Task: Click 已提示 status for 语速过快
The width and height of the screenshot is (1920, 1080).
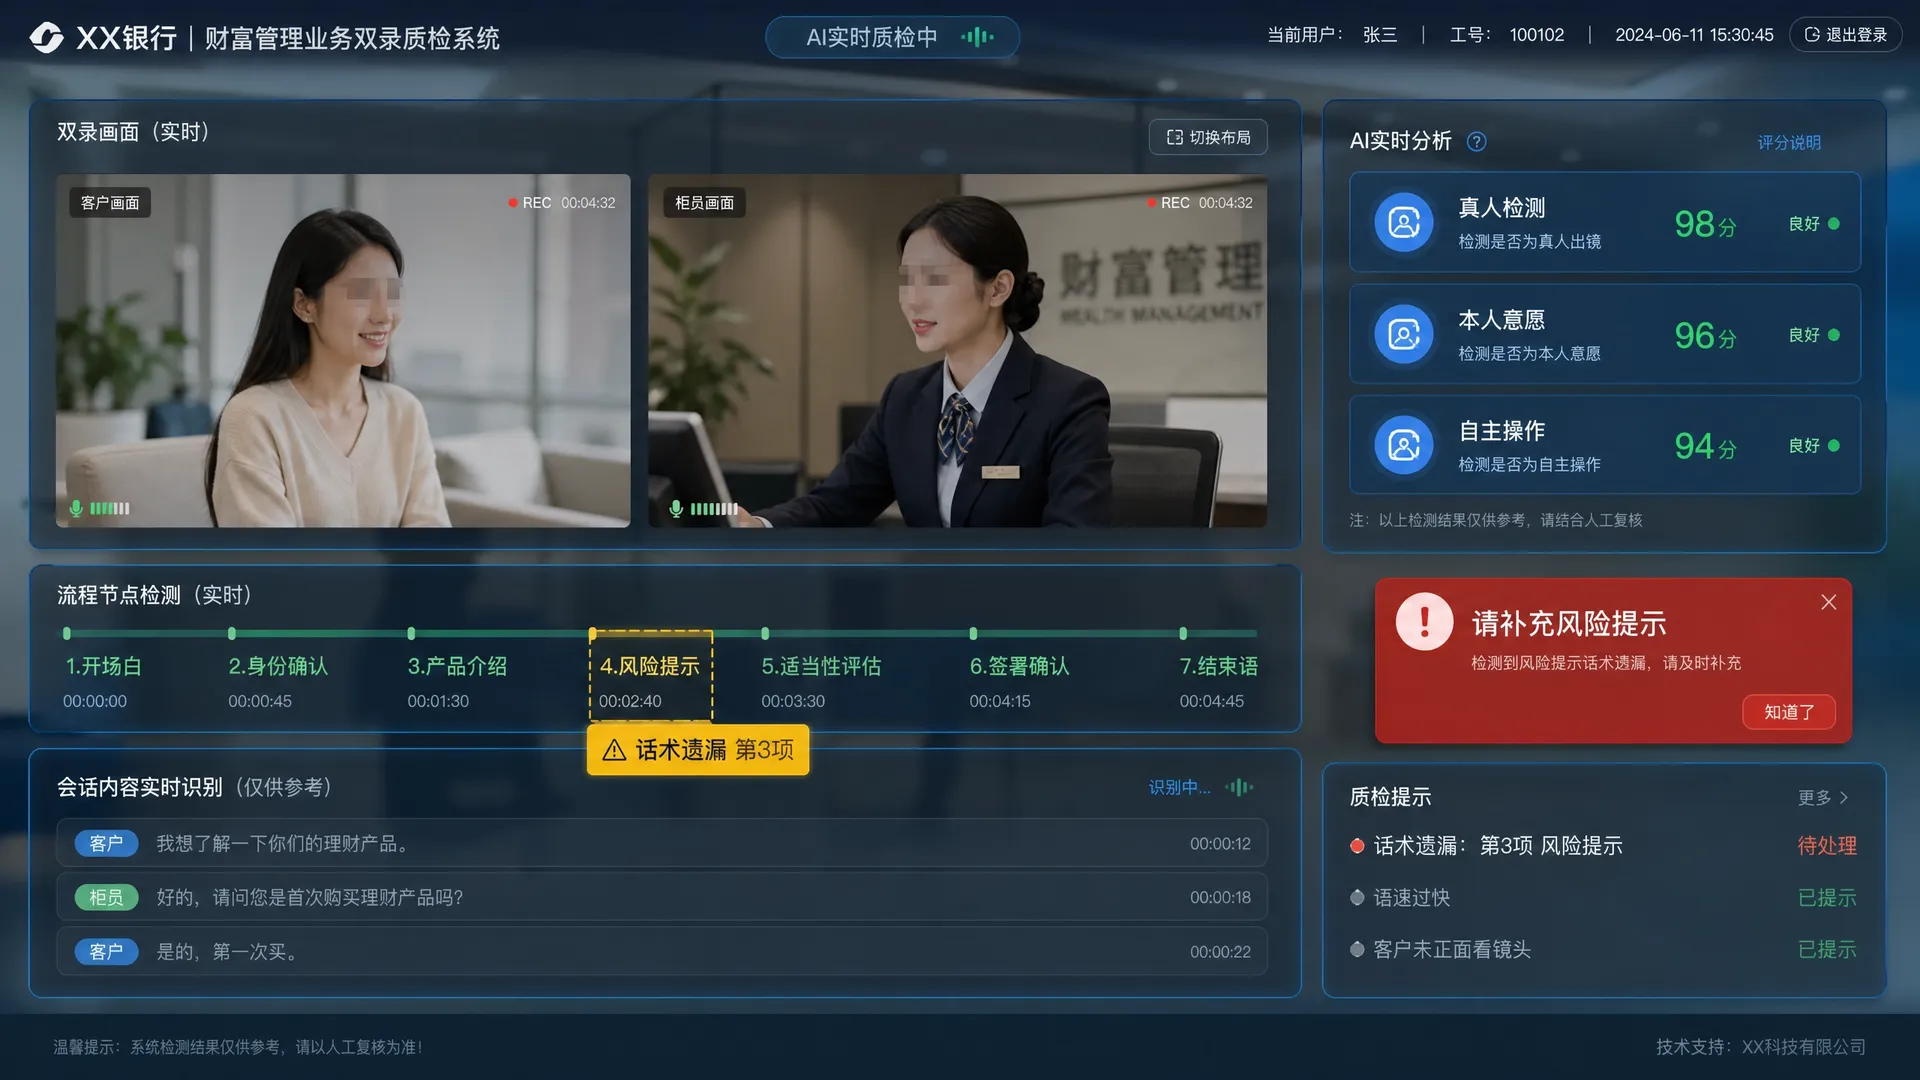Action: coord(1827,898)
